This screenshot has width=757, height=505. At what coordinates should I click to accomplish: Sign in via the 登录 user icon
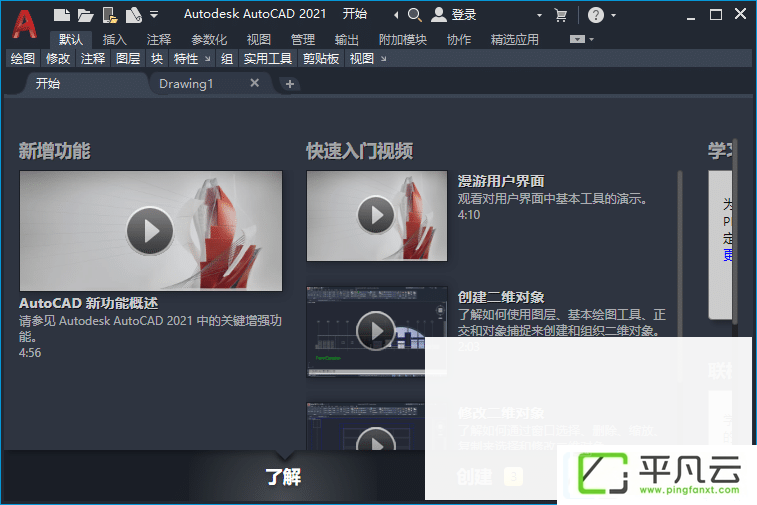click(454, 15)
